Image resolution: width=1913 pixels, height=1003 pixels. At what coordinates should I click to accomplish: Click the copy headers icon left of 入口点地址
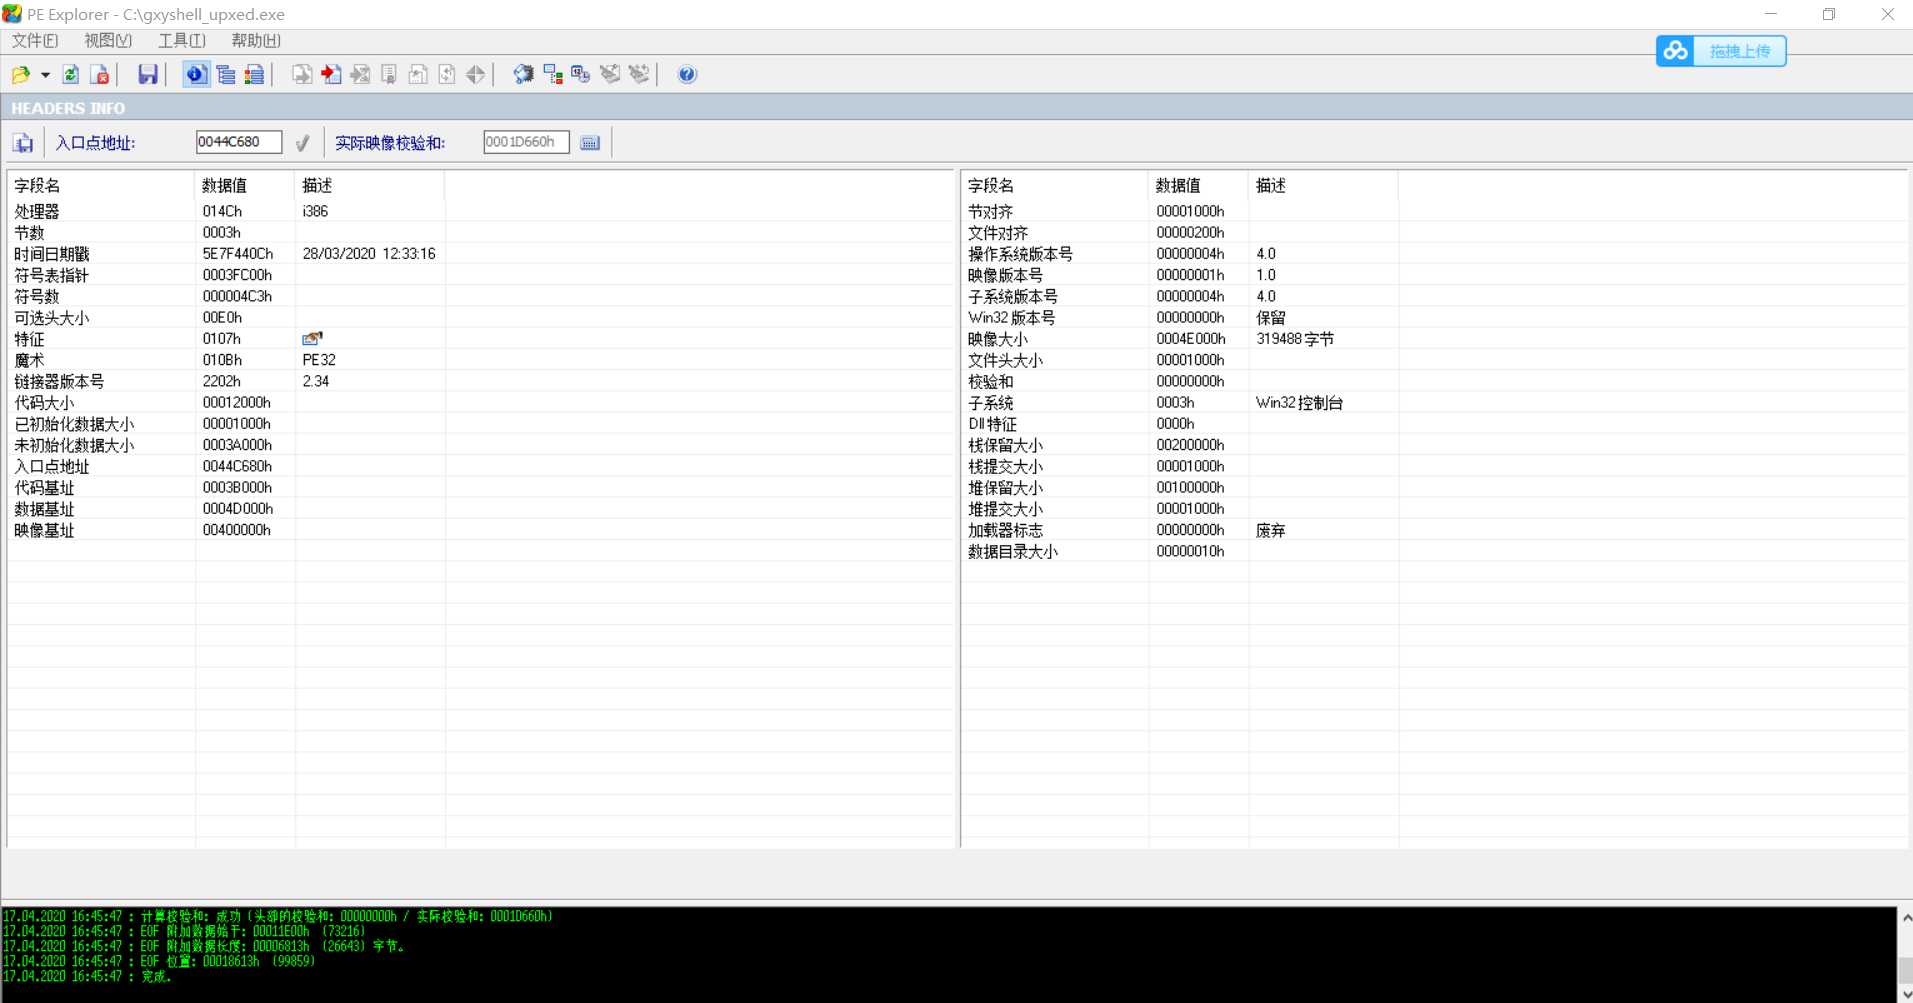click(x=23, y=143)
